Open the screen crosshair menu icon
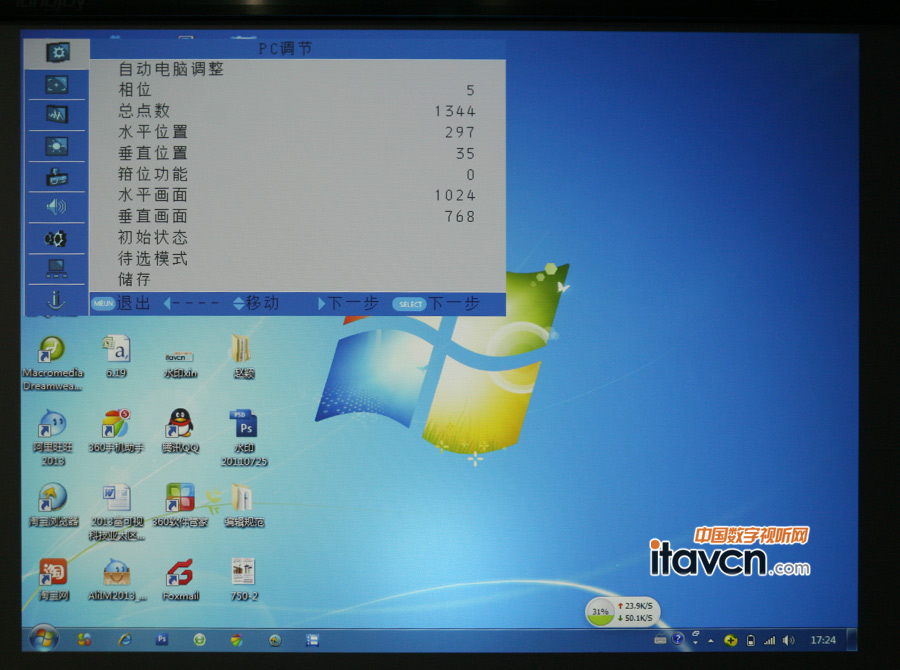Image resolution: width=900 pixels, height=670 pixels. pos(57,85)
